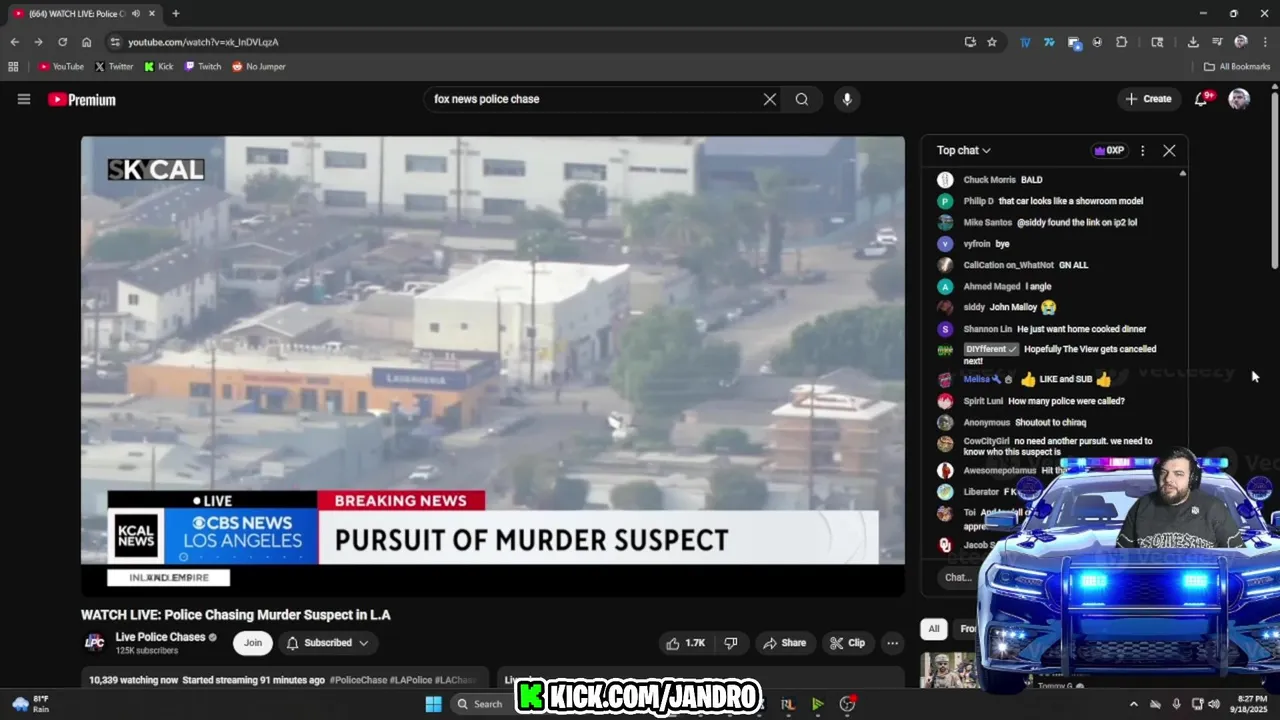1280x720 pixels.
Task: Open Live Police Chases channel avatar
Action: 95,642
